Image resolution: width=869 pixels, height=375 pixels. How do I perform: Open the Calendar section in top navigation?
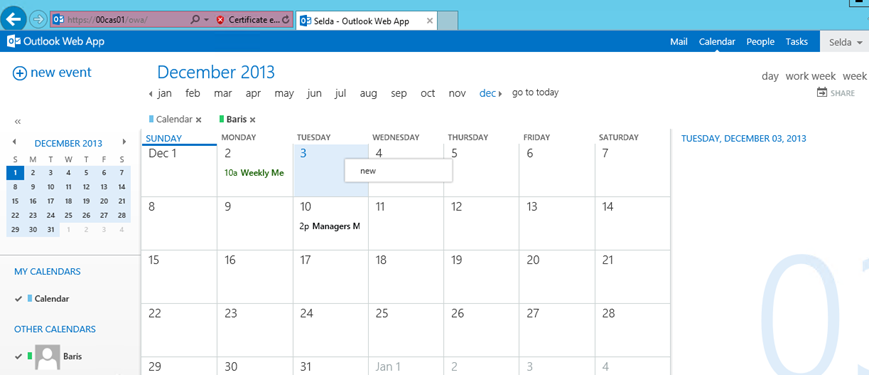tap(717, 42)
